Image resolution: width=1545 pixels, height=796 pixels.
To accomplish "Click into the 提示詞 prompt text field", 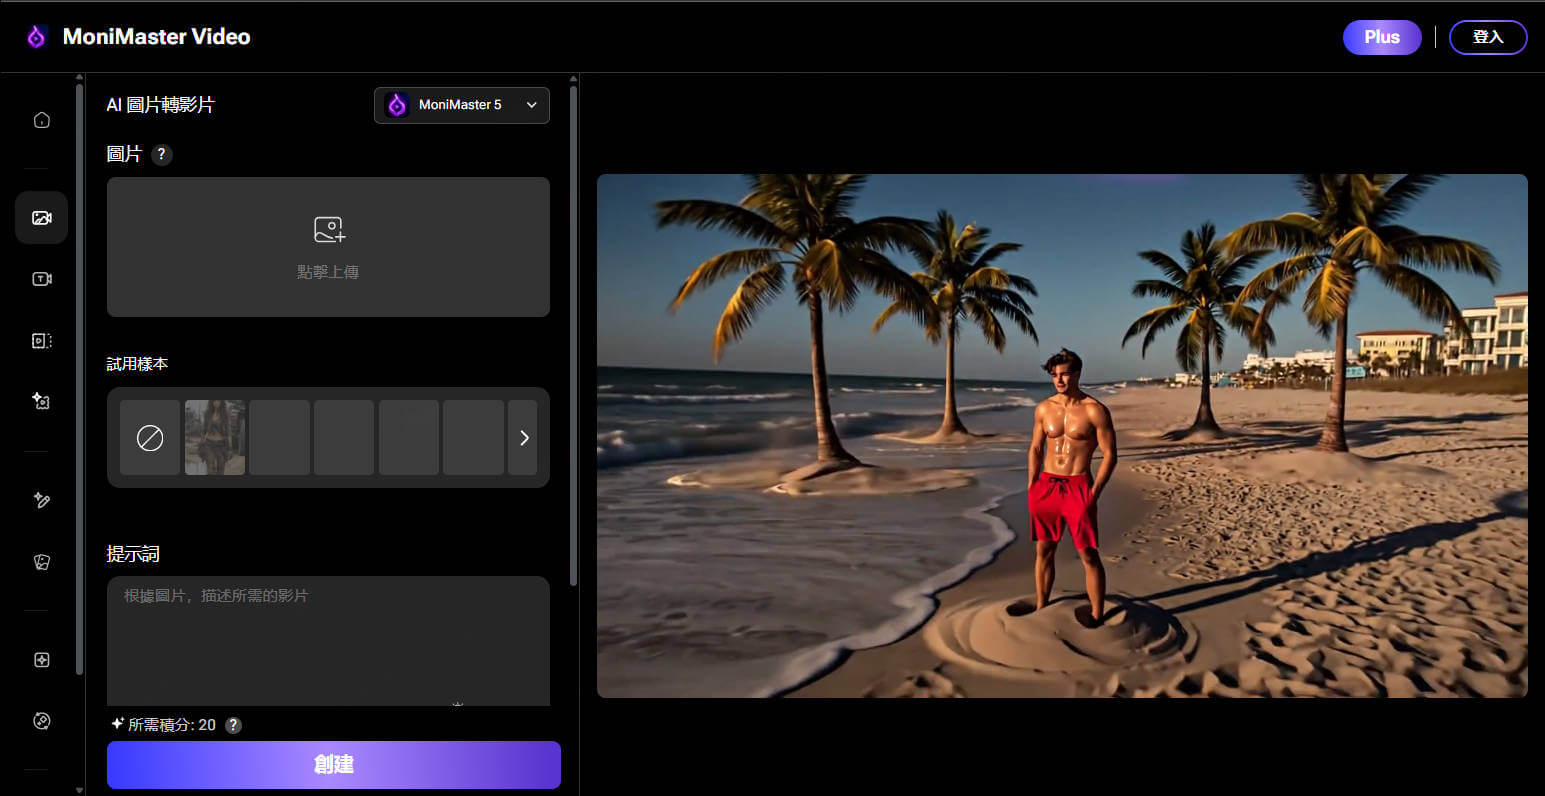I will [x=328, y=640].
